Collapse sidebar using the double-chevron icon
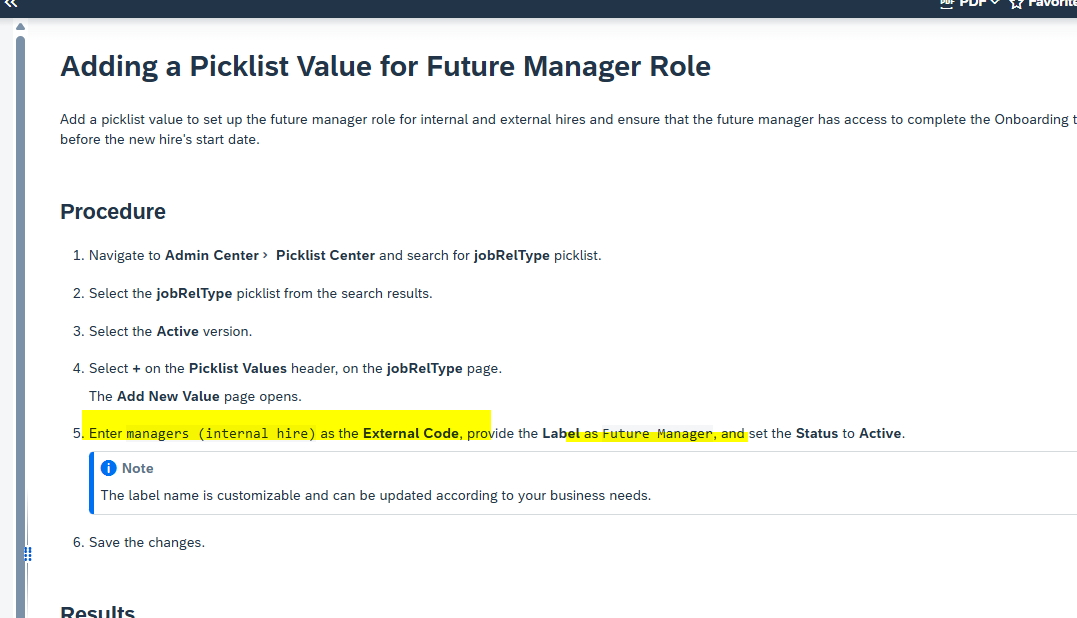The width and height of the screenshot is (1077, 618). pyautogui.click(x=9, y=5)
